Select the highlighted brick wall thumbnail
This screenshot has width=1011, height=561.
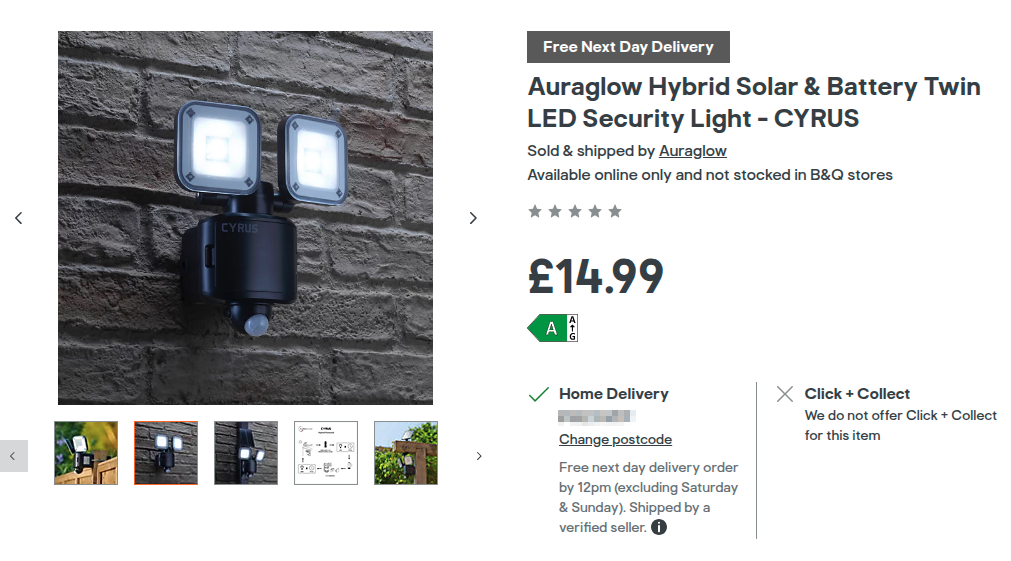[x=166, y=453]
